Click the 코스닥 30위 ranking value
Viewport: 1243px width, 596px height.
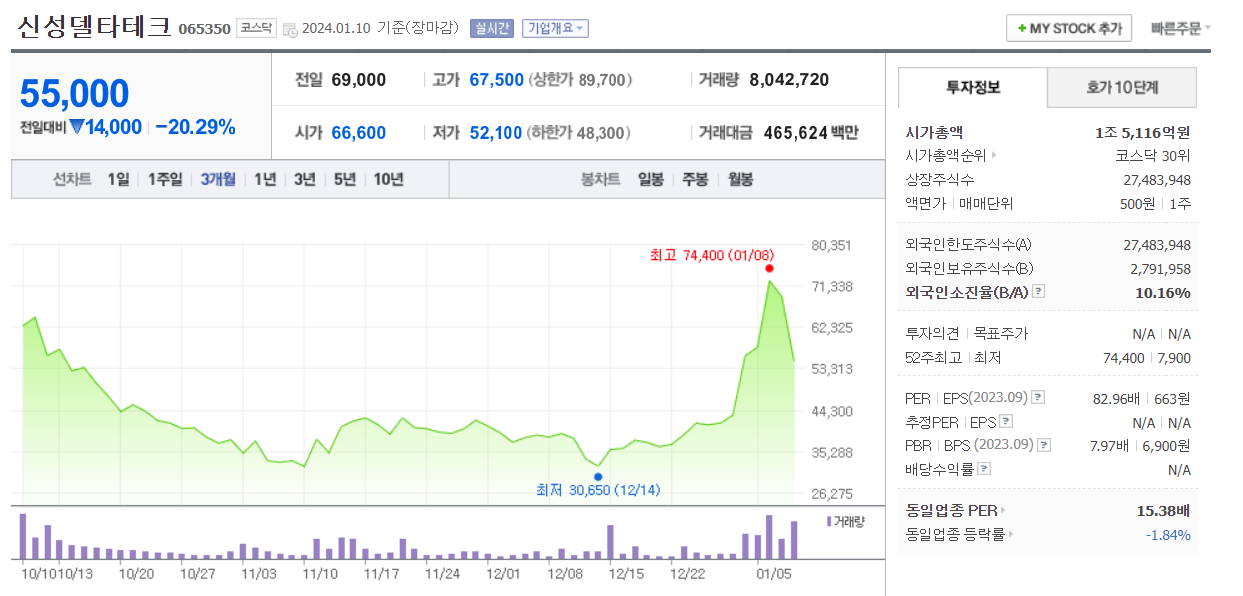pyautogui.click(x=1153, y=156)
